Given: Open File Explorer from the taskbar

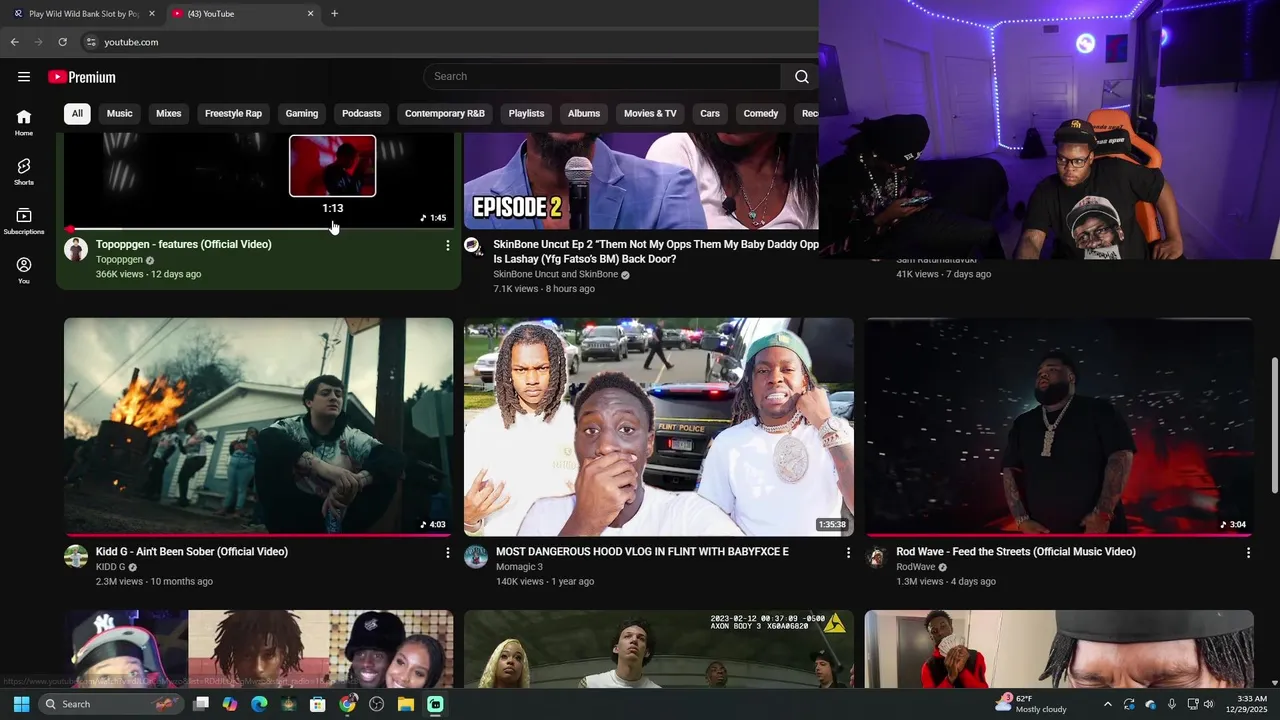Looking at the screenshot, I should pyautogui.click(x=406, y=704).
